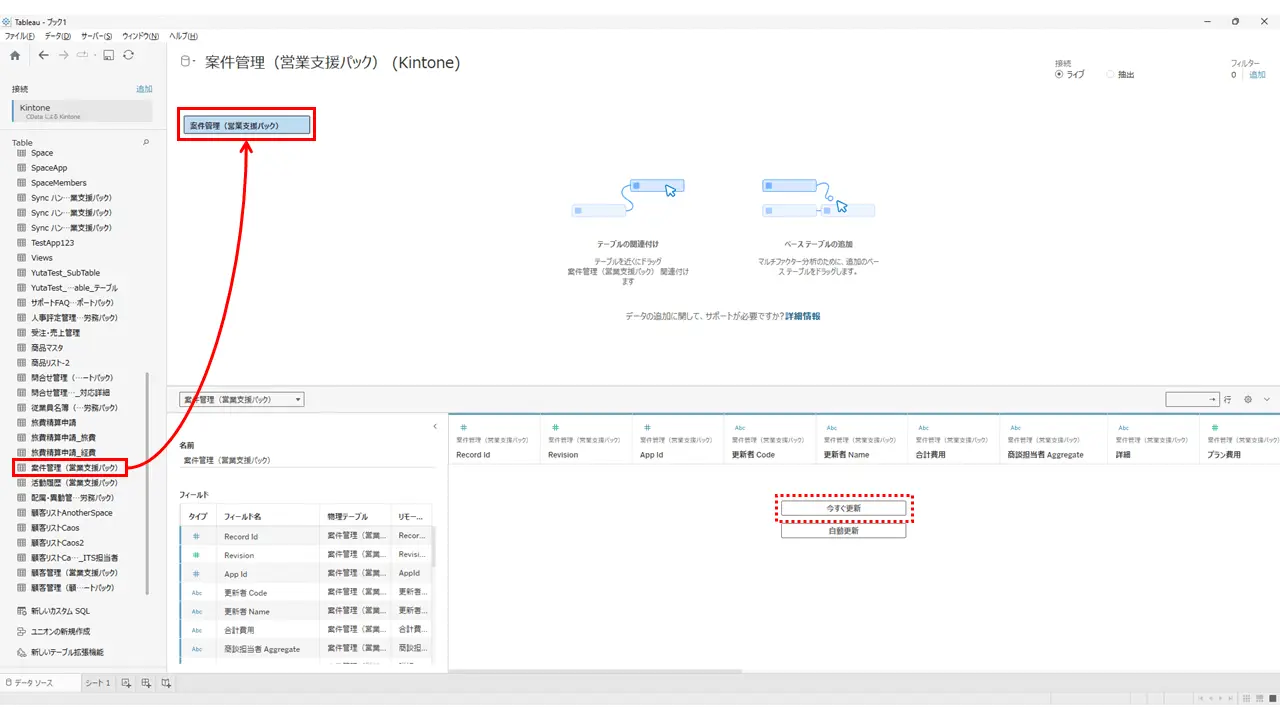Click the New Union icon (ユニオンの新規作成)
Screen dimensions: 1280x720
pos(22,631)
